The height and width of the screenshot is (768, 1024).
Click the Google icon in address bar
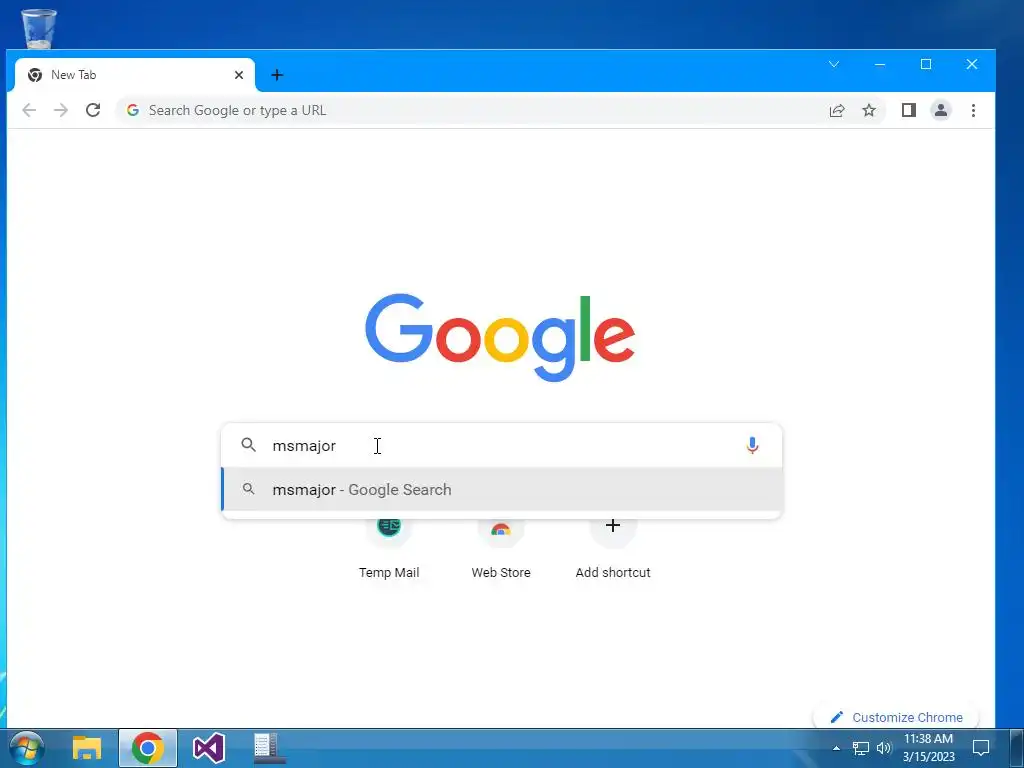pyautogui.click(x=133, y=110)
